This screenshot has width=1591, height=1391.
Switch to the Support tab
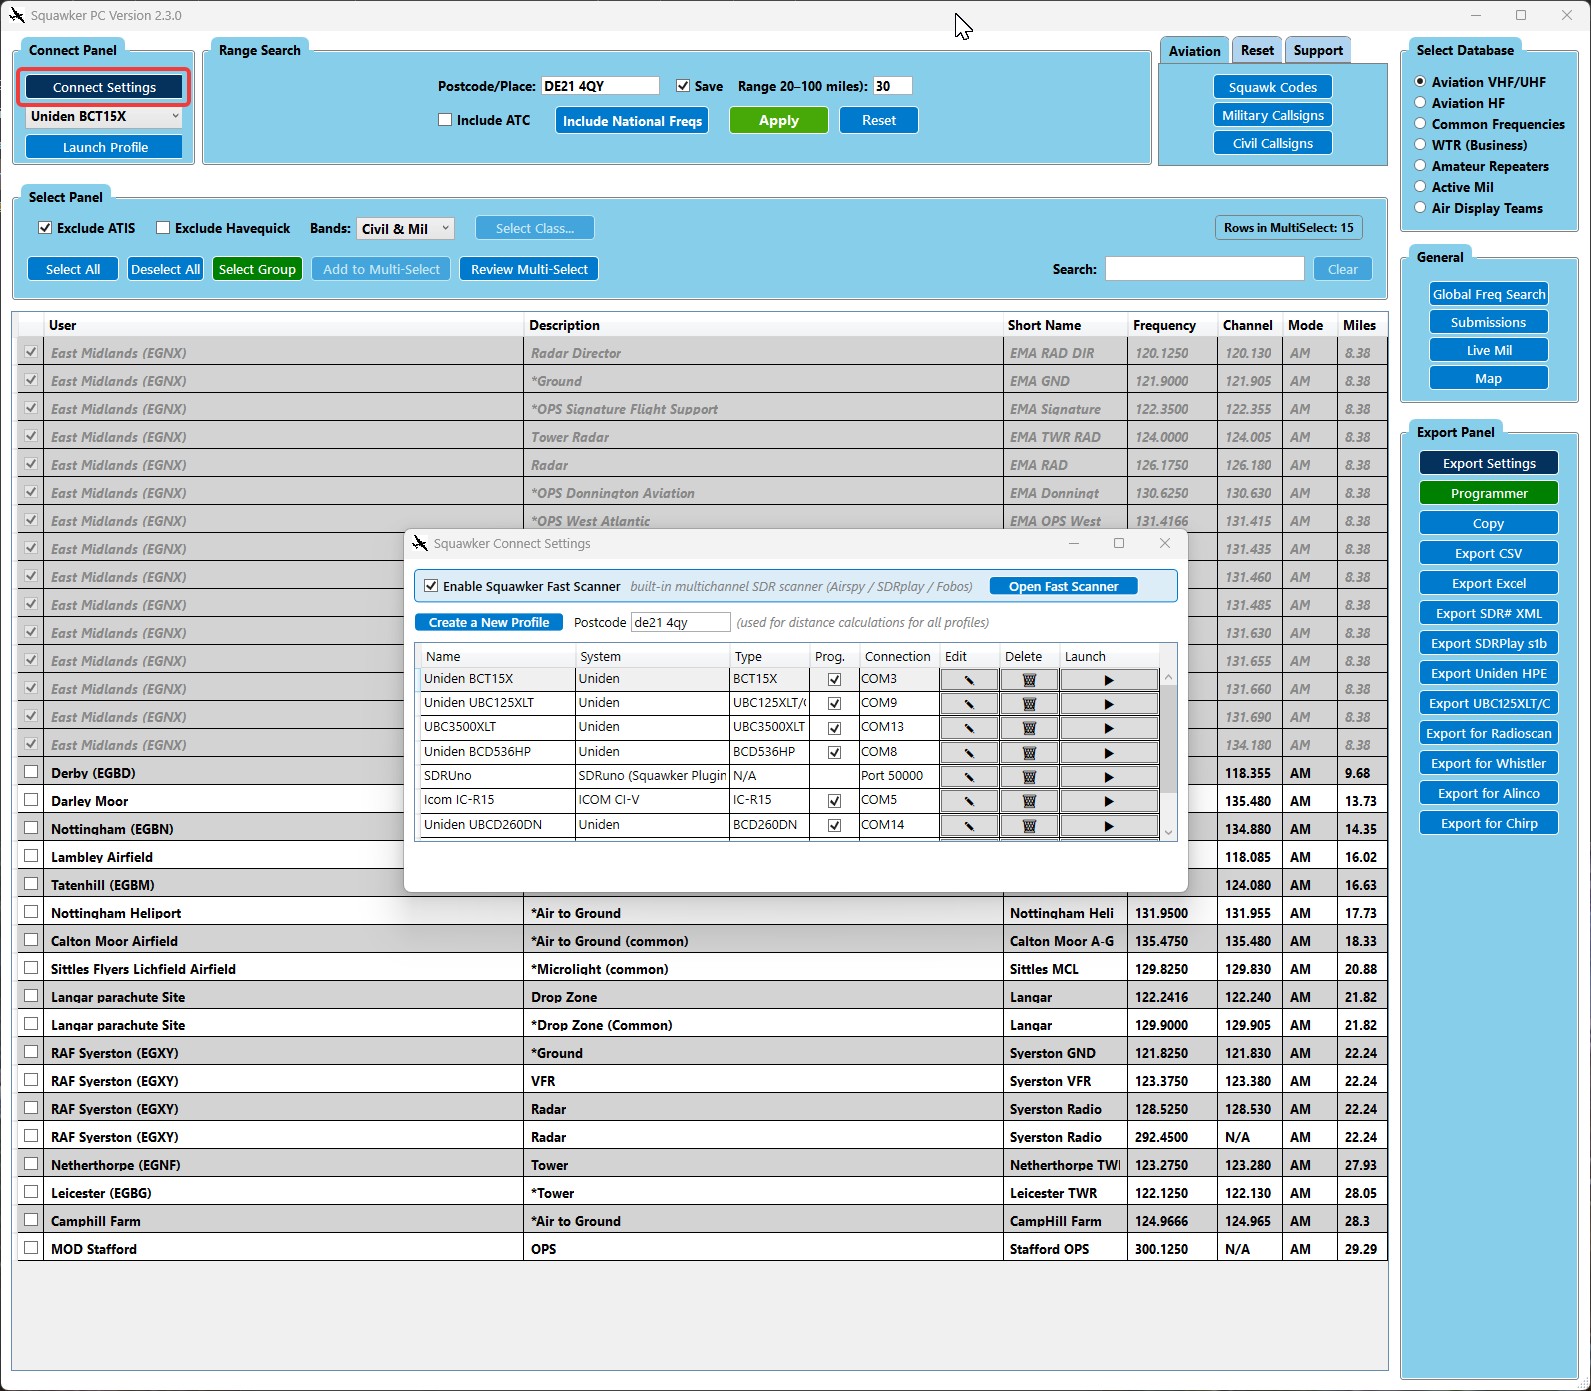pyautogui.click(x=1318, y=51)
